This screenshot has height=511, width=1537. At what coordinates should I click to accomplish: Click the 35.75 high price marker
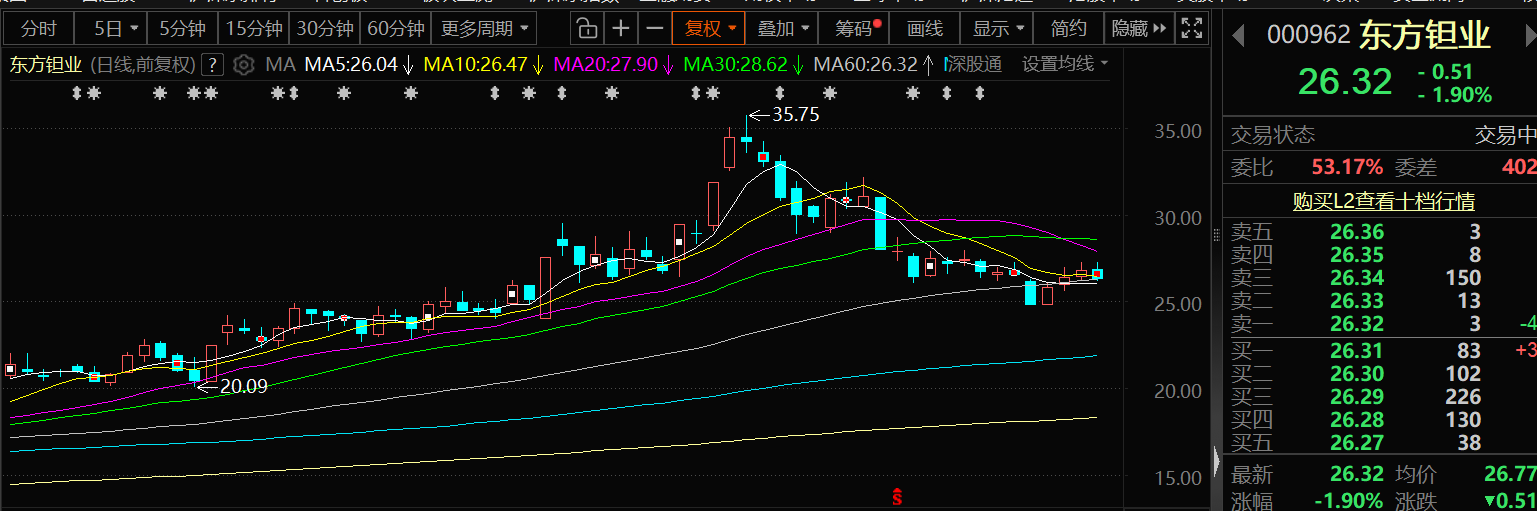pyautogui.click(x=795, y=115)
